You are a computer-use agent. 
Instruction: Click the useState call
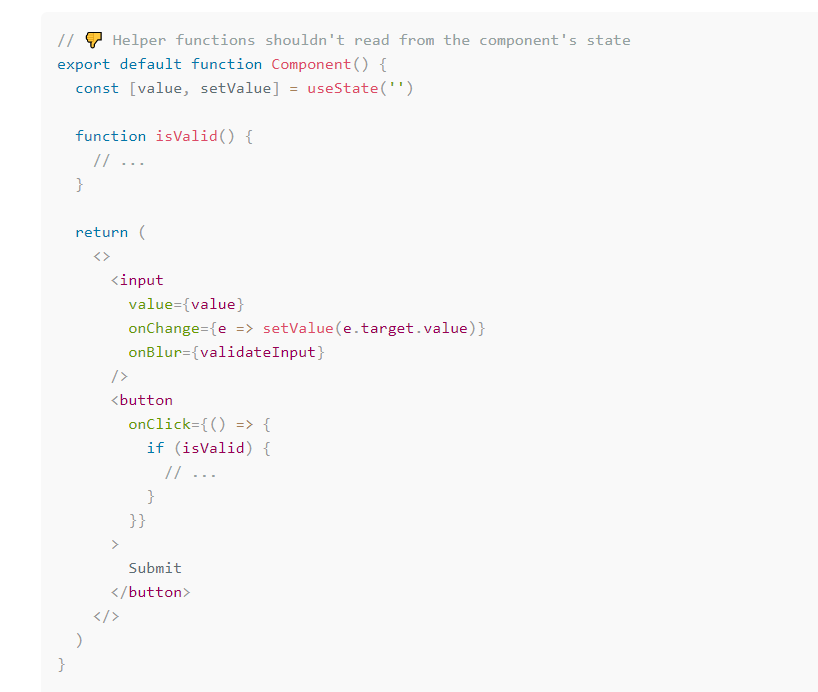(x=359, y=88)
